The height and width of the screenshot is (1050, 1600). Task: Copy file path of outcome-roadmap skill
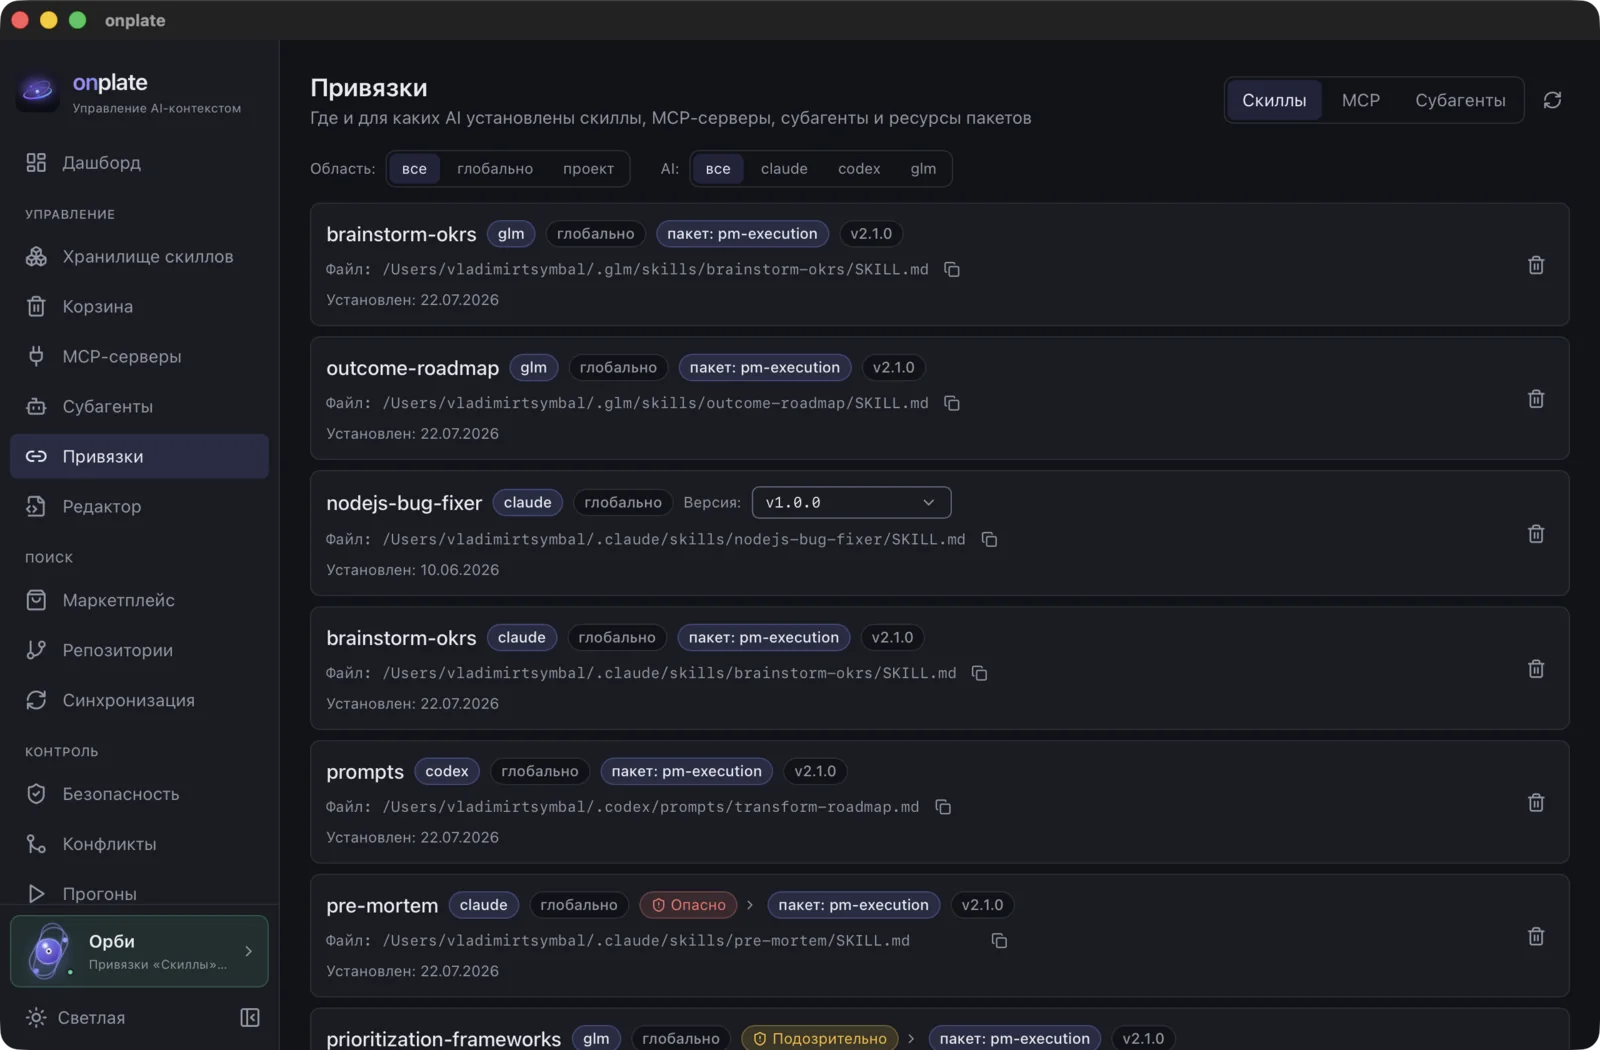point(952,404)
